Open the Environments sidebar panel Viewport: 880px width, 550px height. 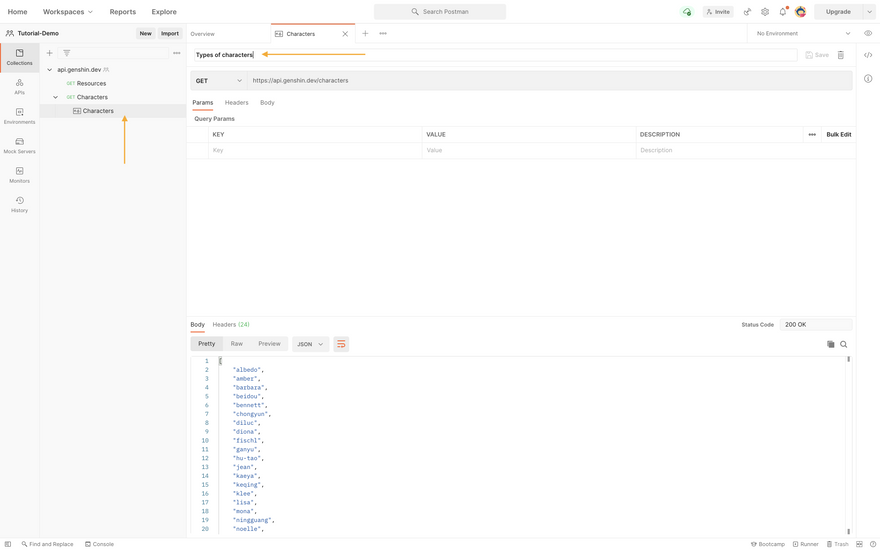tap(20, 116)
